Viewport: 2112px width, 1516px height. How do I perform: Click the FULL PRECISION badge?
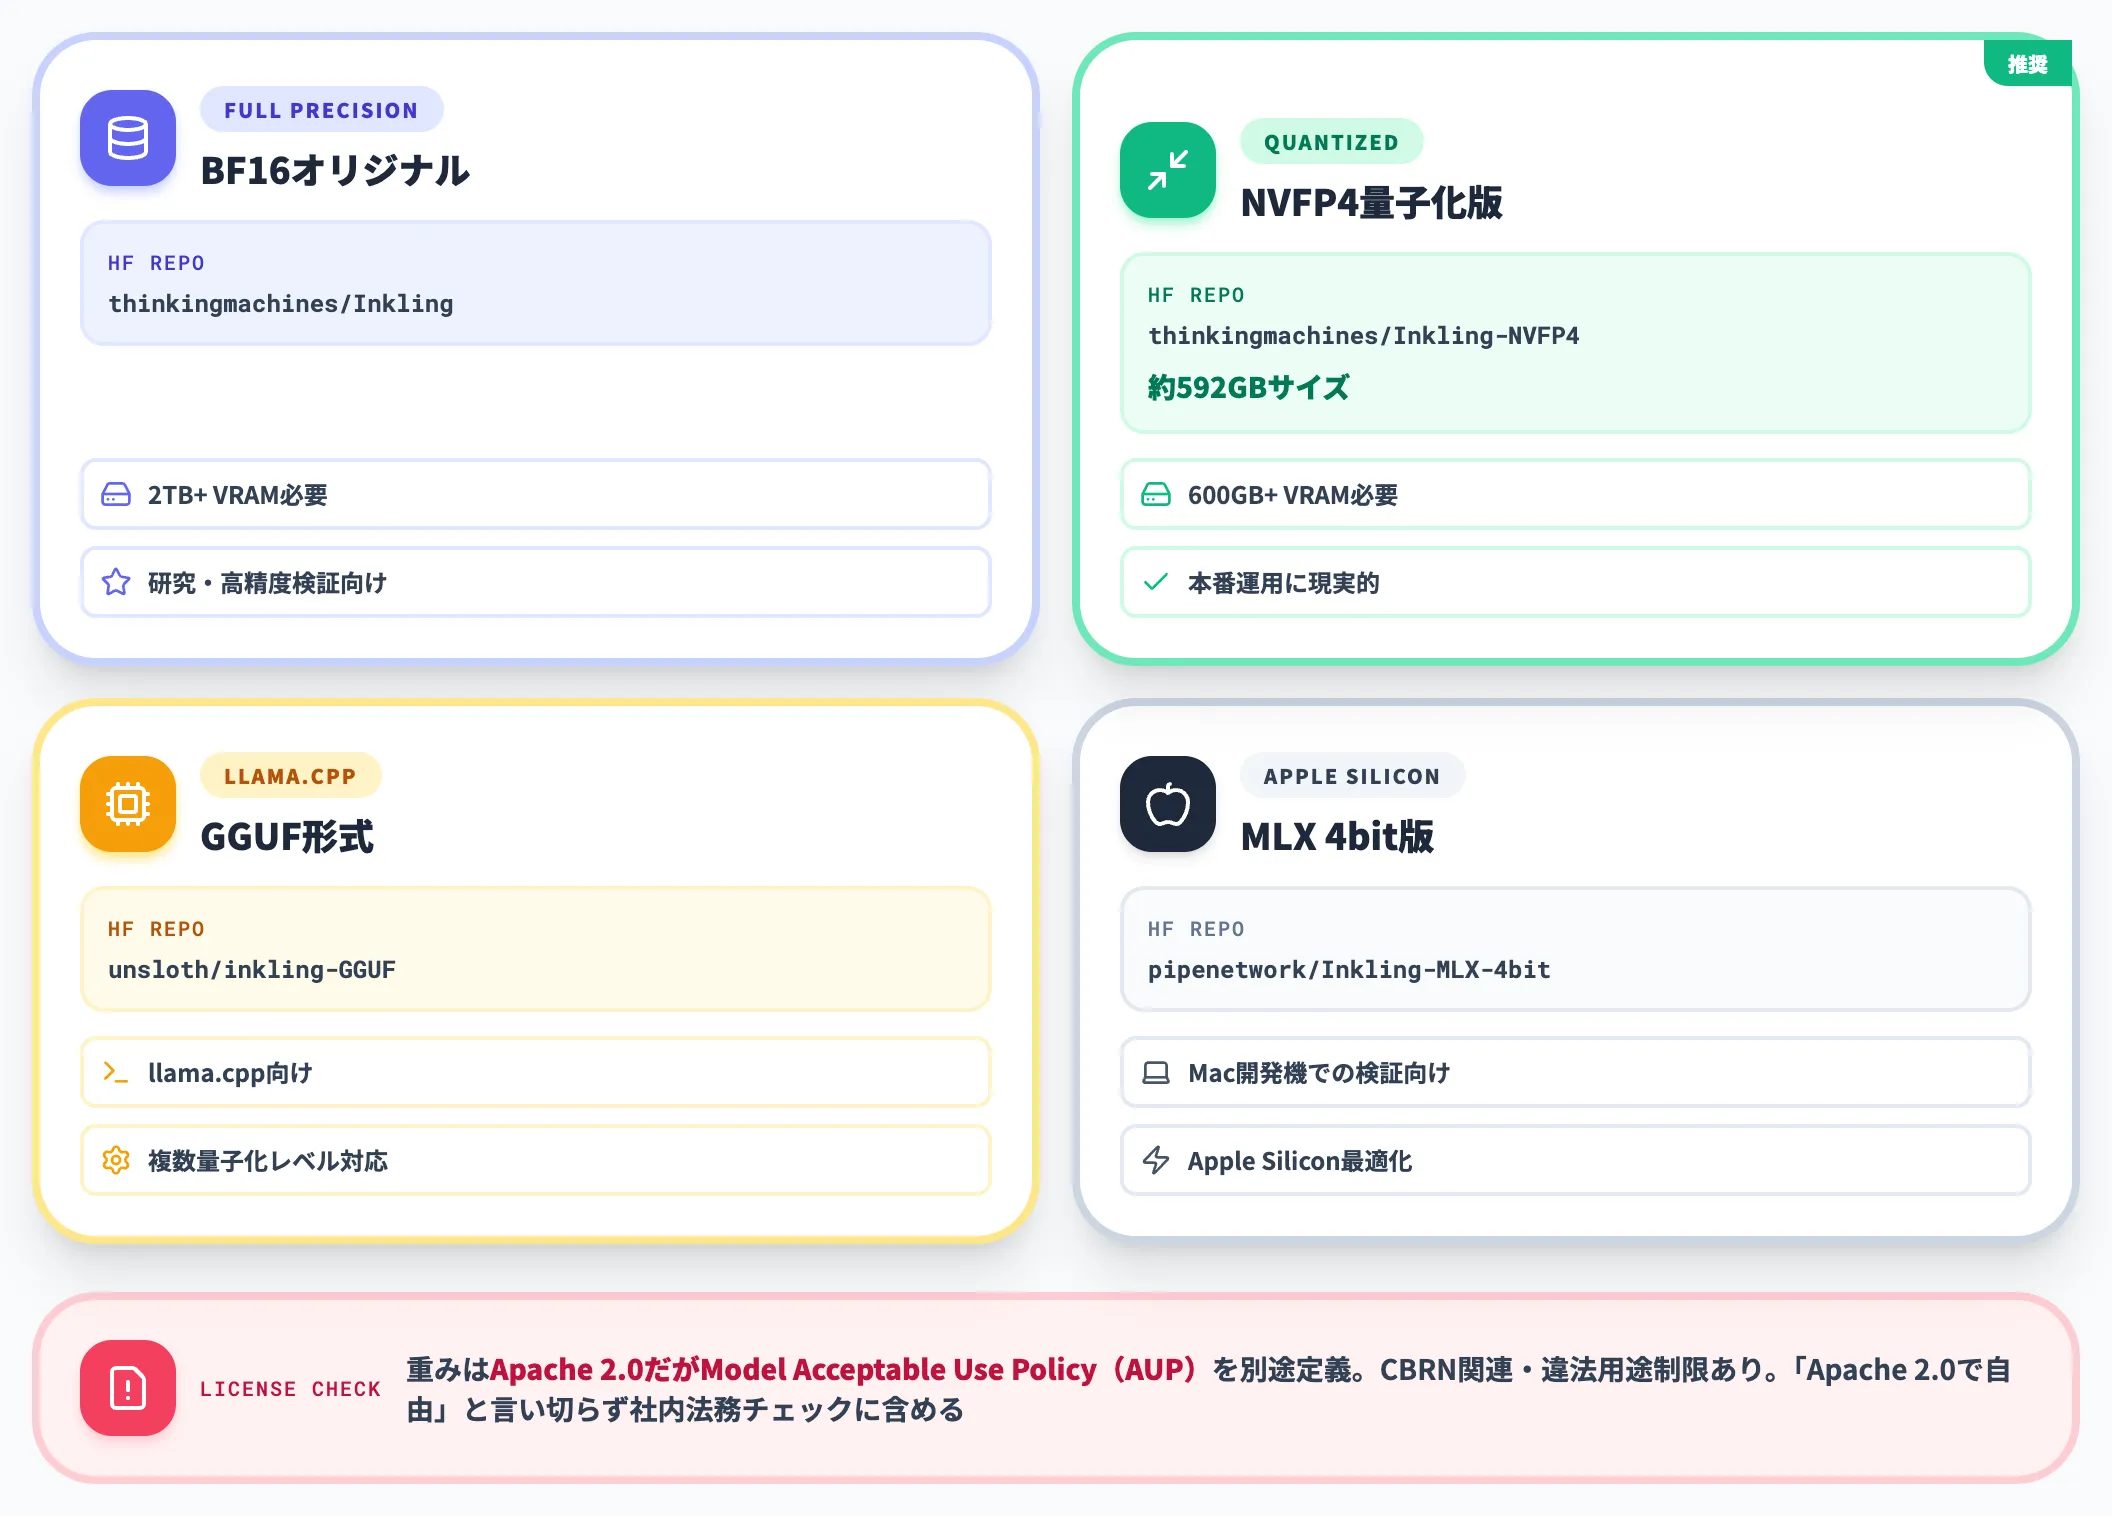coord(321,110)
